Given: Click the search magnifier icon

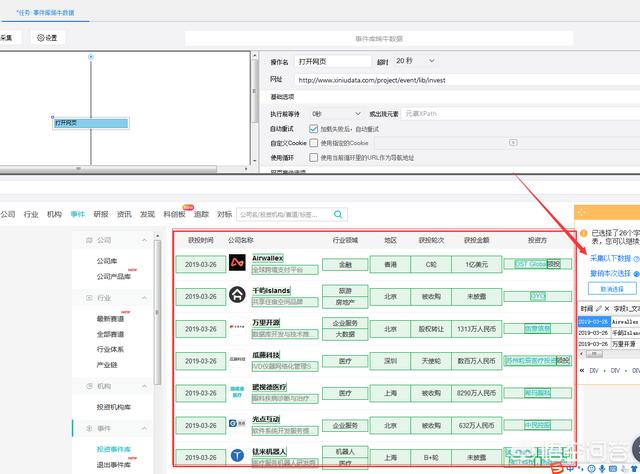Looking at the screenshot, I should (x=338, y=214).
